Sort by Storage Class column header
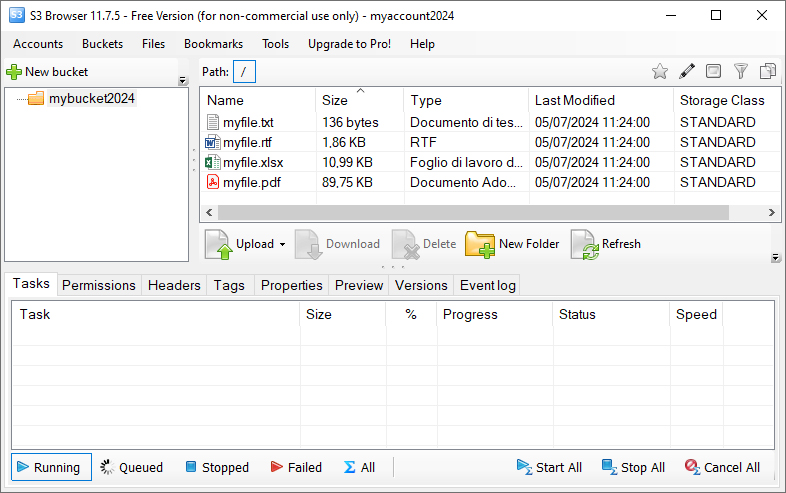 pyautogui.click(x=727, y=100)
